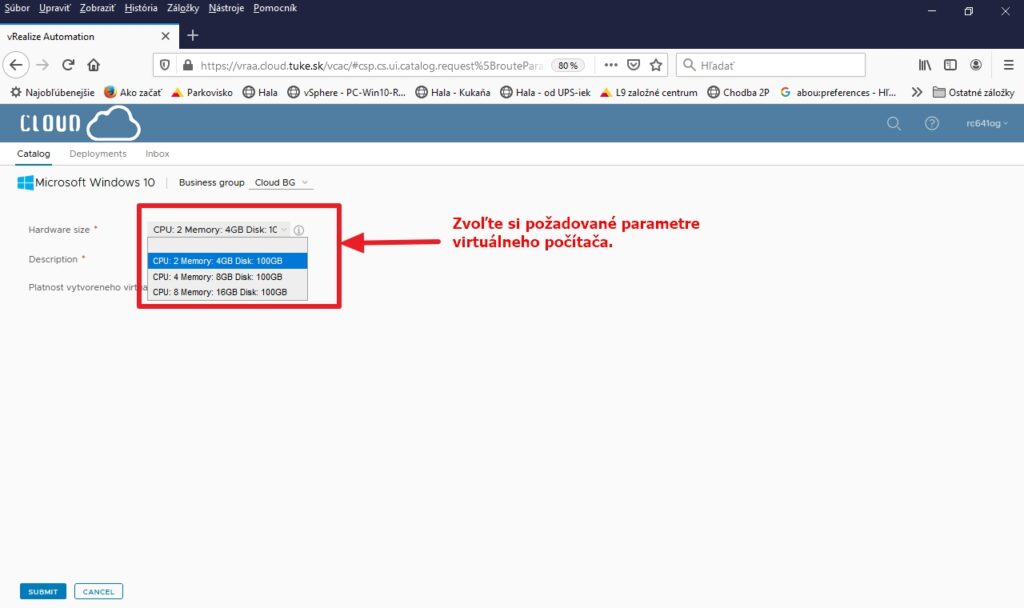
Task: Click the Firefox reload page icon
Action: [69, 65]
